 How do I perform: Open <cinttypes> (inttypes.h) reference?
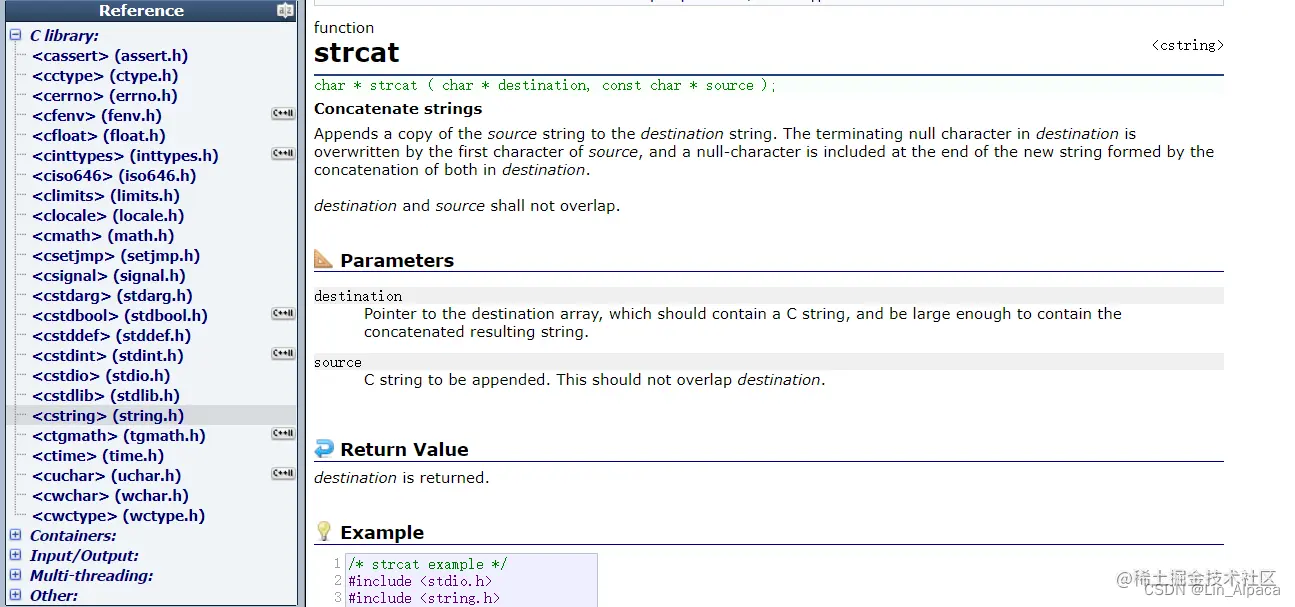[x=125, y=156]
